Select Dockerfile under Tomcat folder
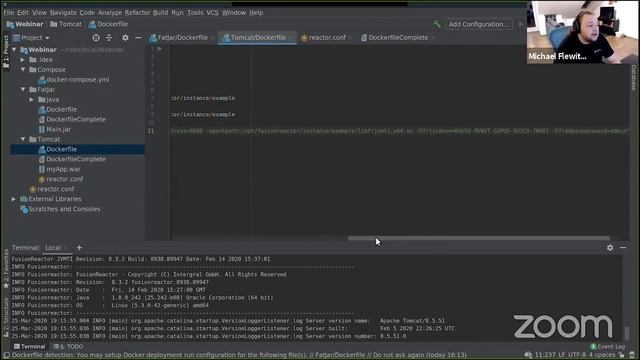The height and width of the screenshot is (360, 640). pos(58,149)
